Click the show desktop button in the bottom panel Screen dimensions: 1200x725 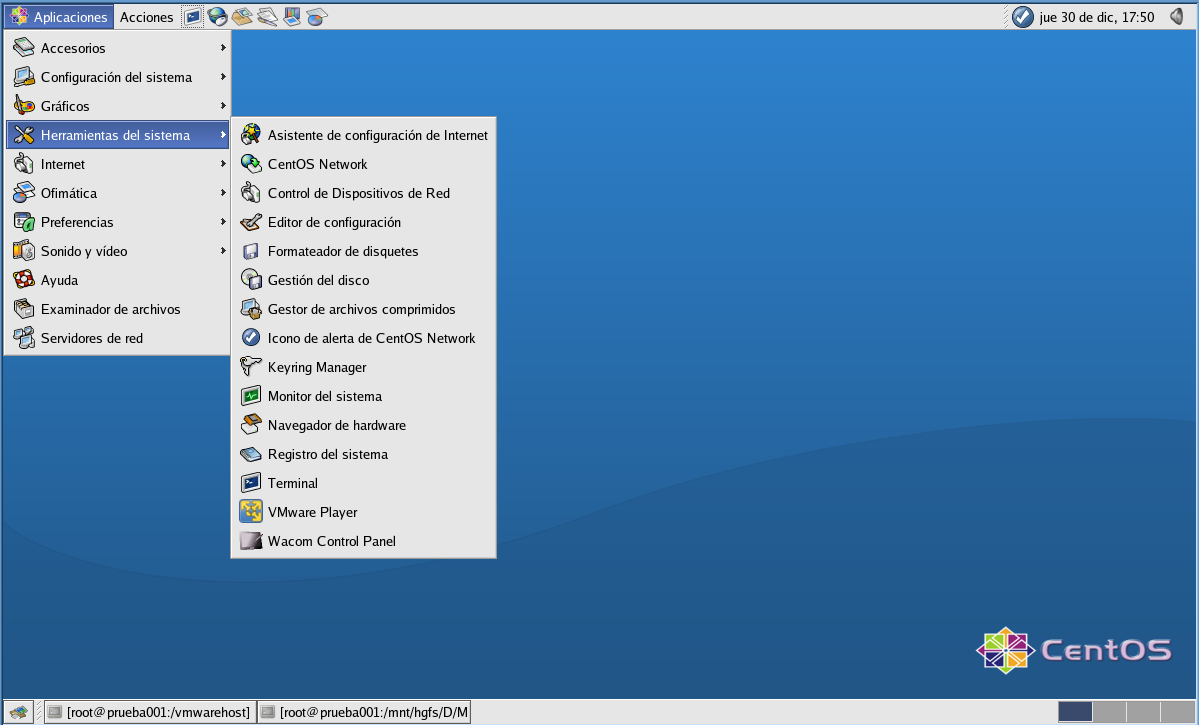[x=19, y=711]
